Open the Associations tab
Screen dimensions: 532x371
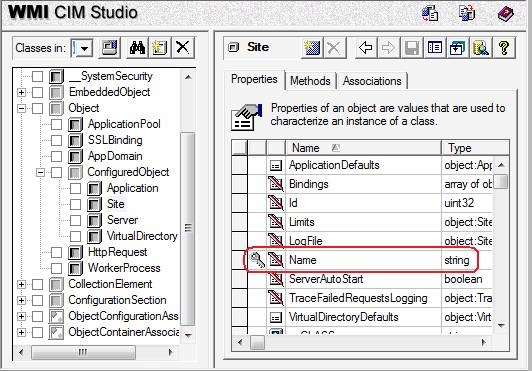tap(372, 81)
